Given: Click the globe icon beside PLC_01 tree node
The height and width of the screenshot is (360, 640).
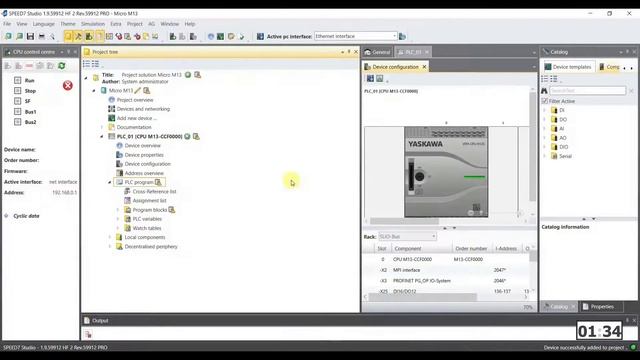Looking at the screenshot, I should [187, 136].
